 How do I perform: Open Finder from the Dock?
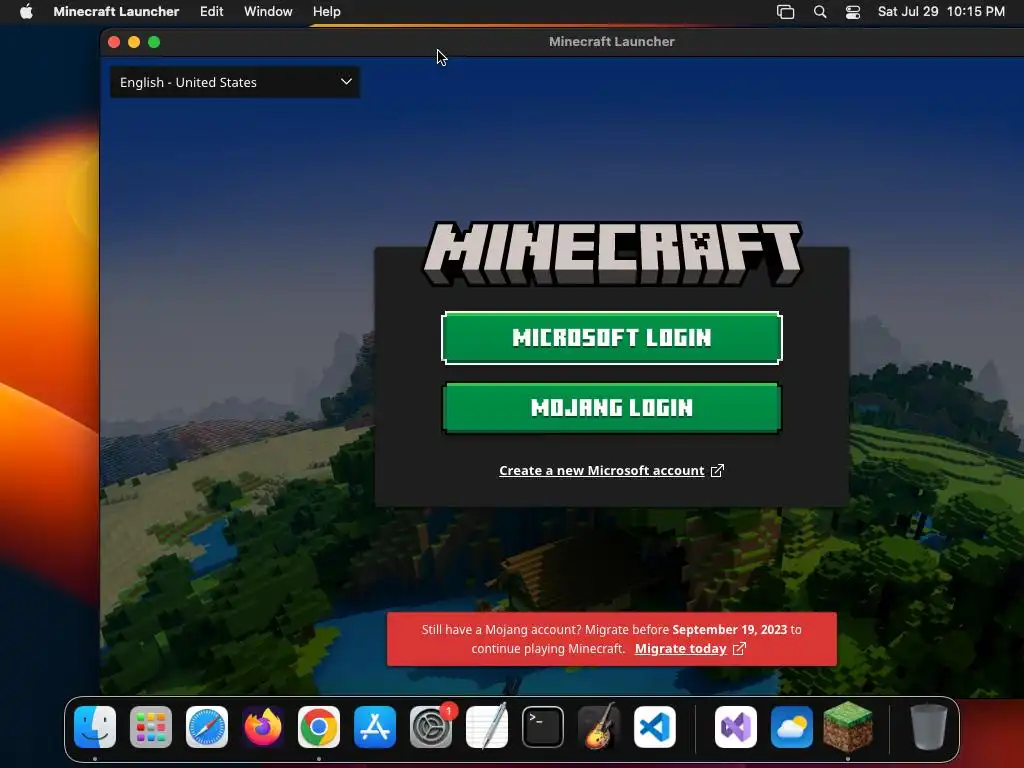click(95, 727)
